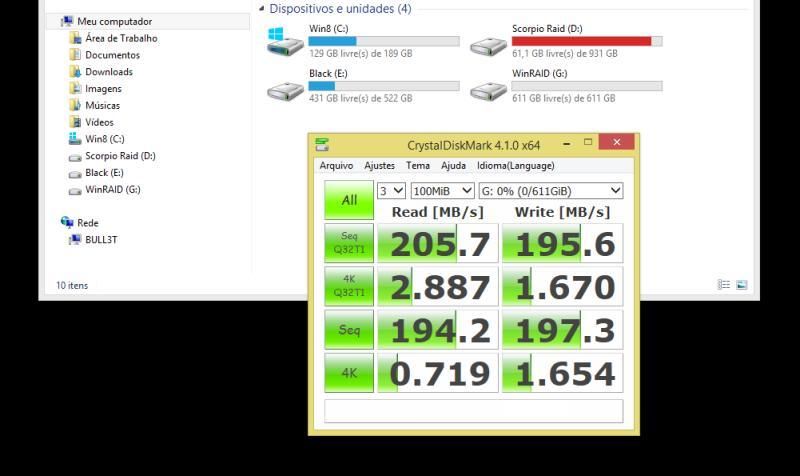This screenshot has height=476, width=800.
Task: Open the Ajustes menu
Action: 379,165
